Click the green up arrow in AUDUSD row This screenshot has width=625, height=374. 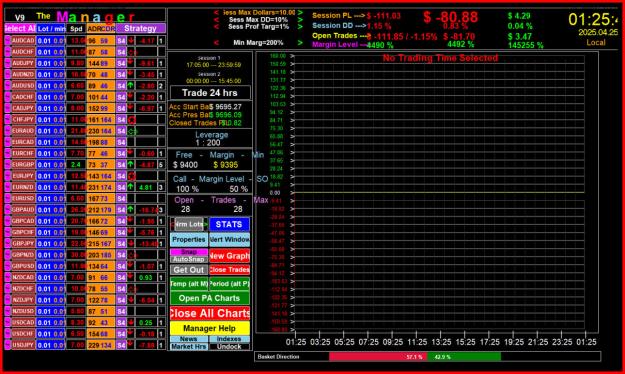pyautogui.click(x=131, y=85)
